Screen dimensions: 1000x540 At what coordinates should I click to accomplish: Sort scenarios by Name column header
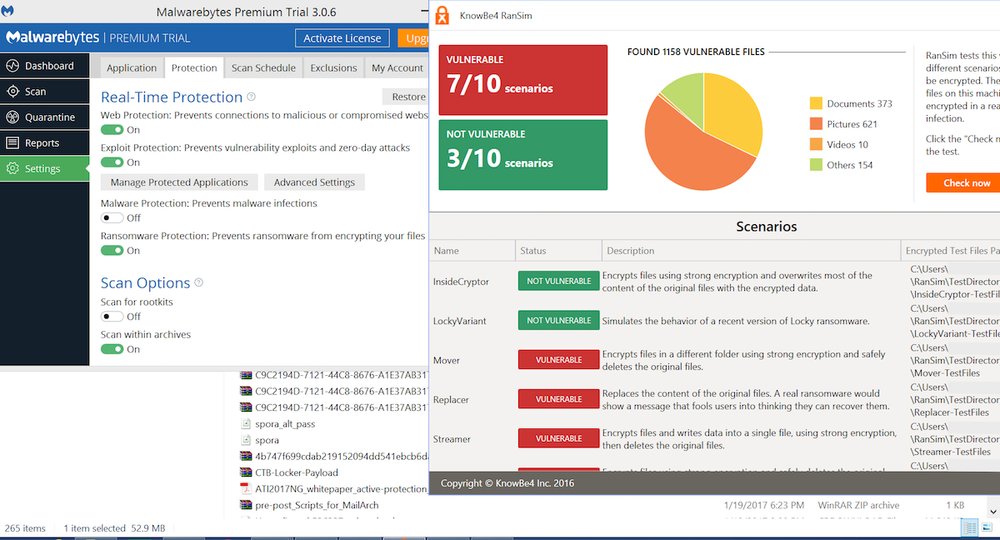(x=472, y=251)
